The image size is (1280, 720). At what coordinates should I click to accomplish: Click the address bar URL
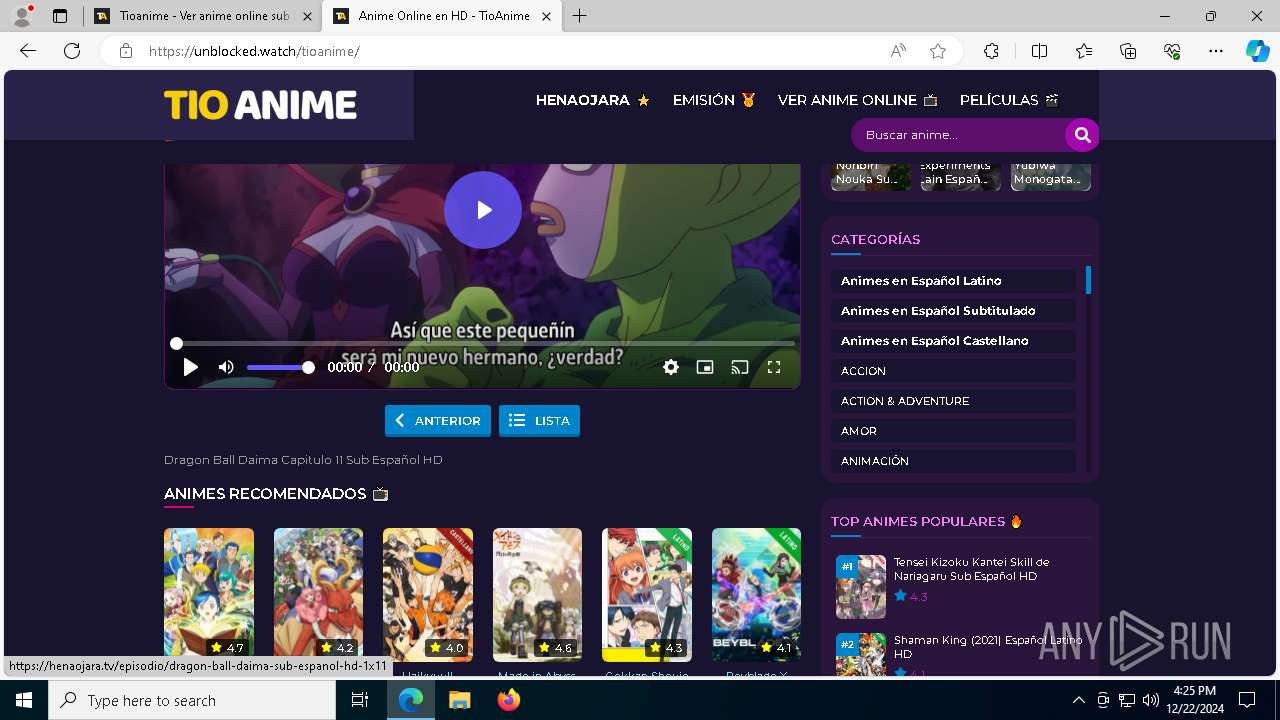point(254,51)
